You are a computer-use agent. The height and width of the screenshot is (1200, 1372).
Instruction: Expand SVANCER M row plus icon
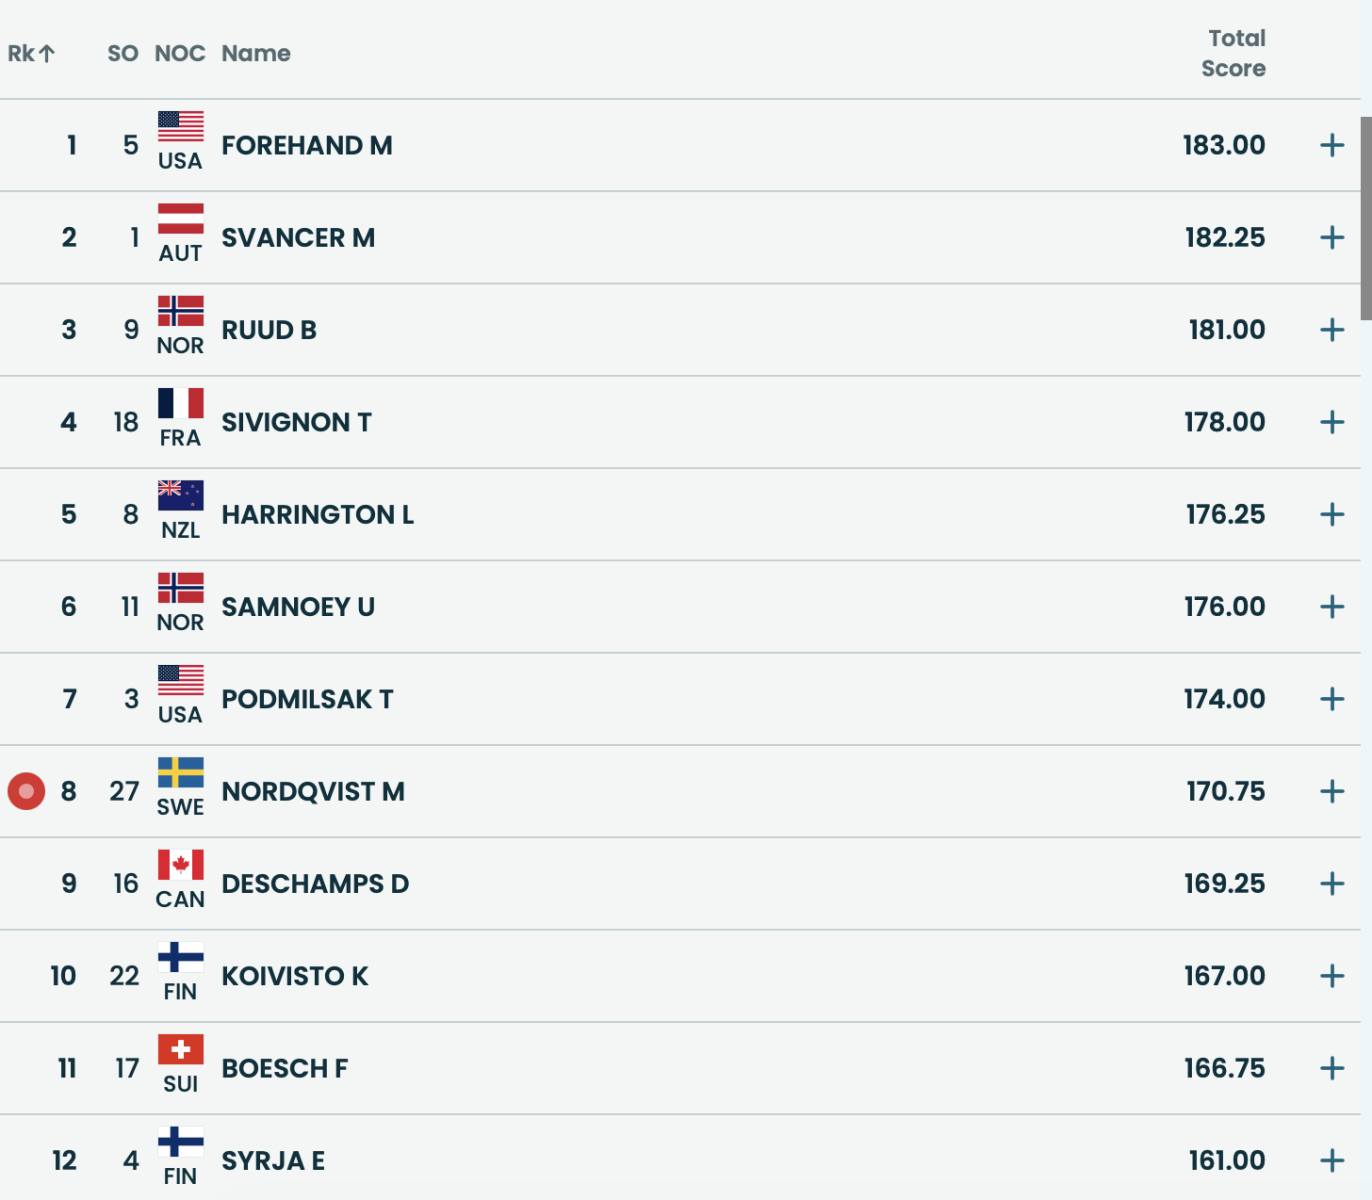pyautogui.click(x=1331, y=238)
